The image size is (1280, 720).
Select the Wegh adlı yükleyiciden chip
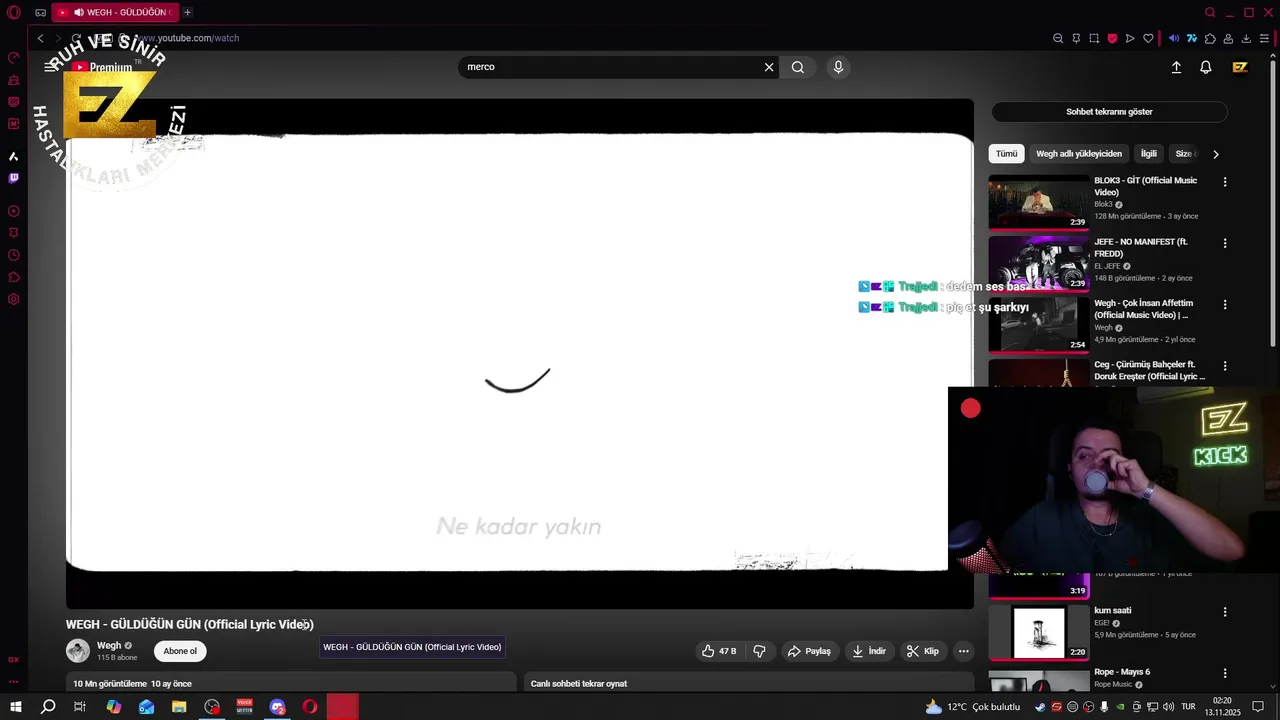1079,154
